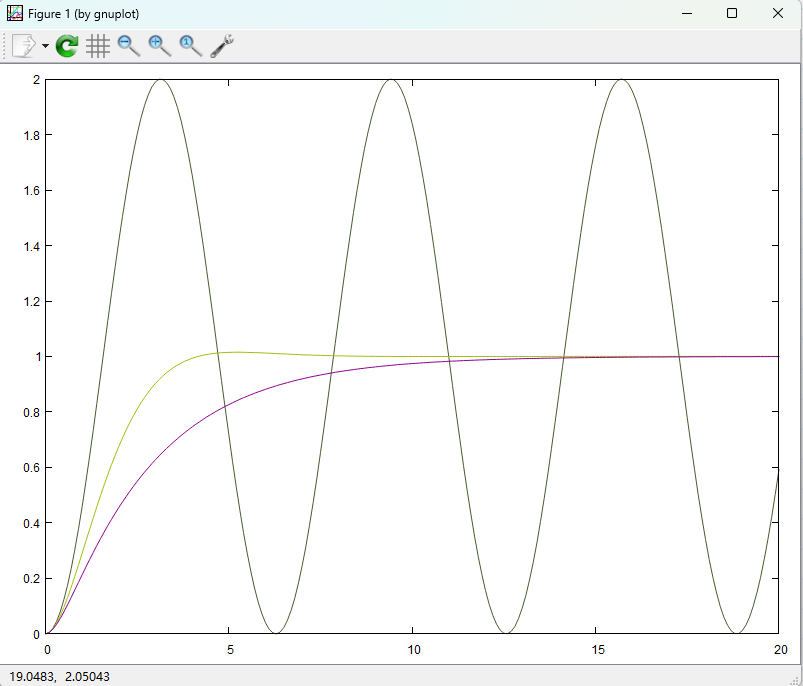Open the export dropdown arrow
This screenshot has width=803, height=686.
pyautogui.click(x=45, y=47)
